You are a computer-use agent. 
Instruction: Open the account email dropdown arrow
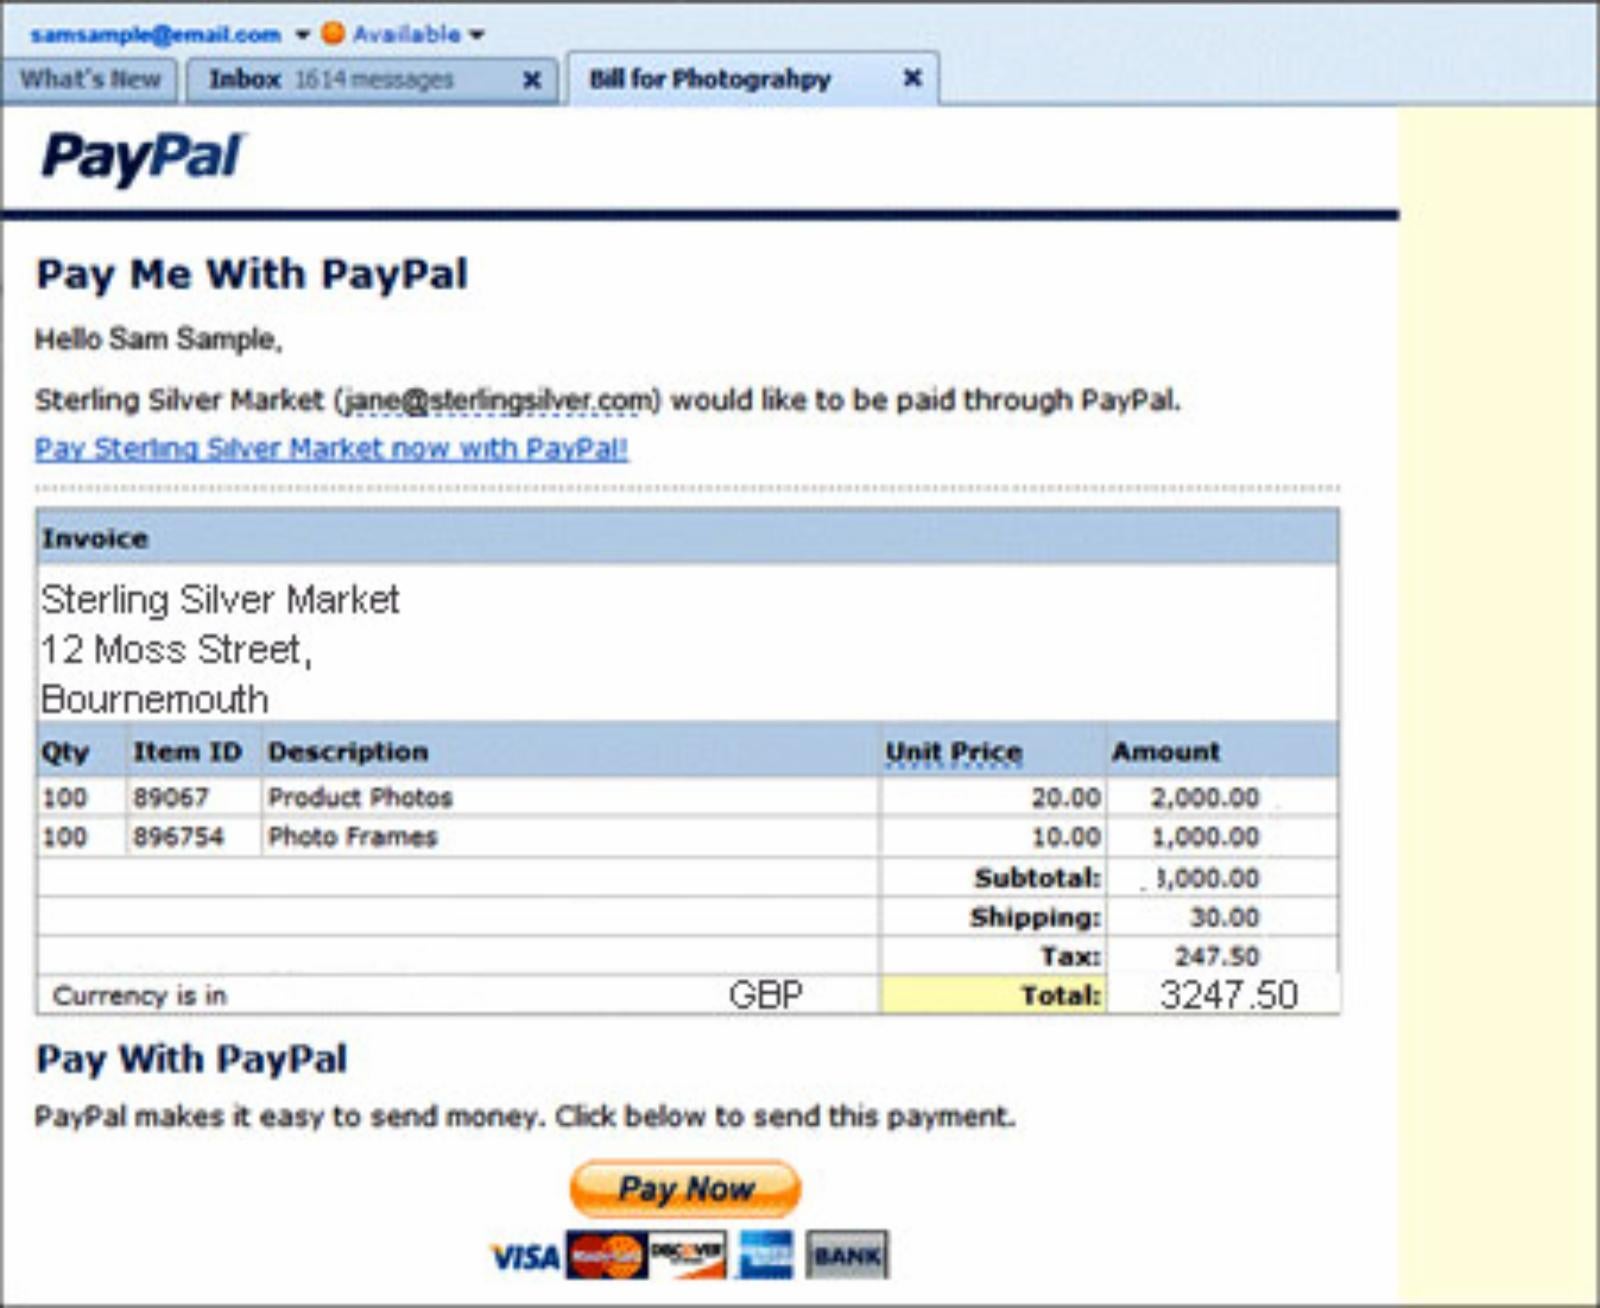click(302, 35)
